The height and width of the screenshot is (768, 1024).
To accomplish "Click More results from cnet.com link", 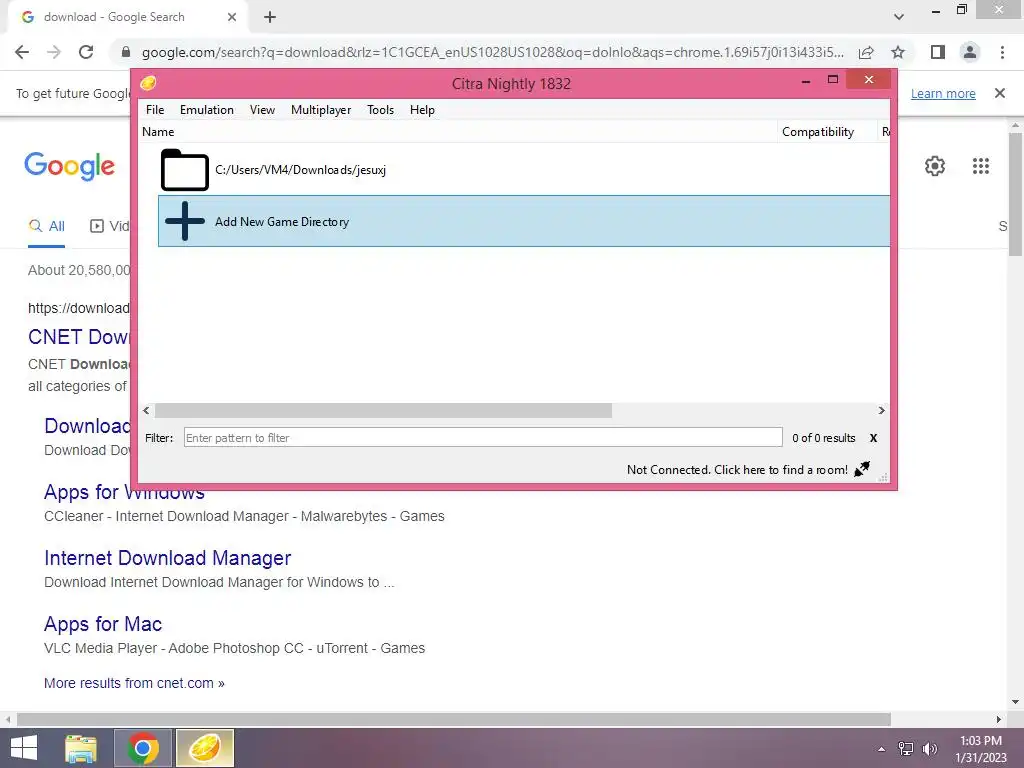I will (134, 683).
